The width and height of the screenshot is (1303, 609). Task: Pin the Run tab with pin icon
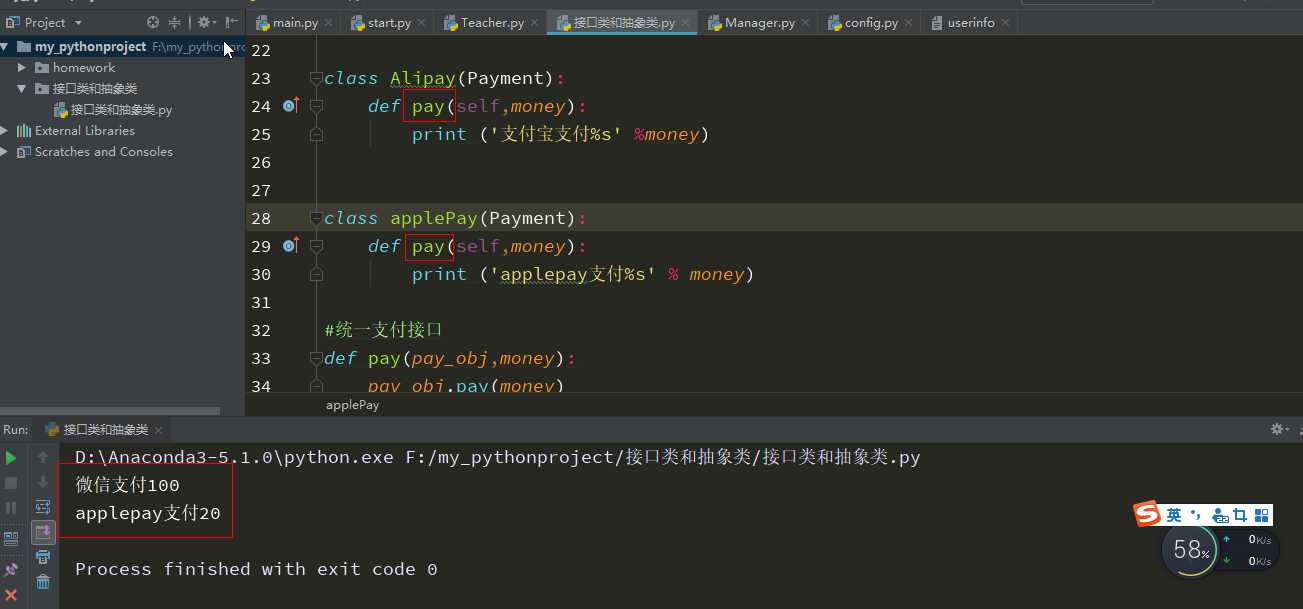pos(11,570)
